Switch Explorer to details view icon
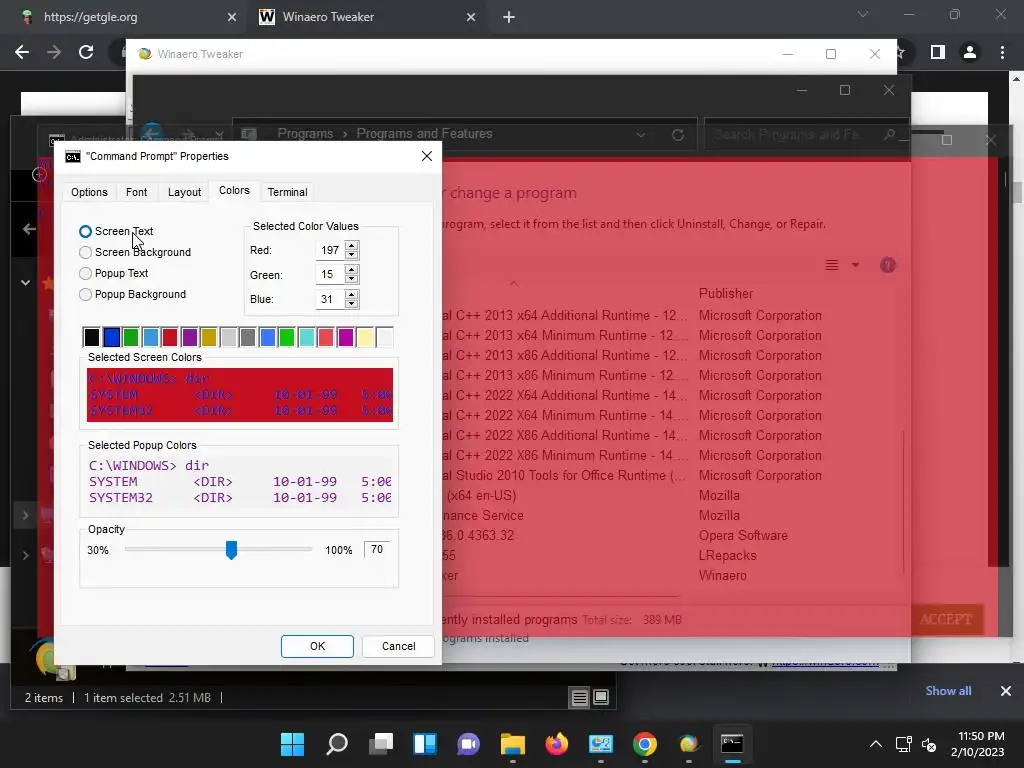This screenshot has height=768, width=1024. (579, 697)
